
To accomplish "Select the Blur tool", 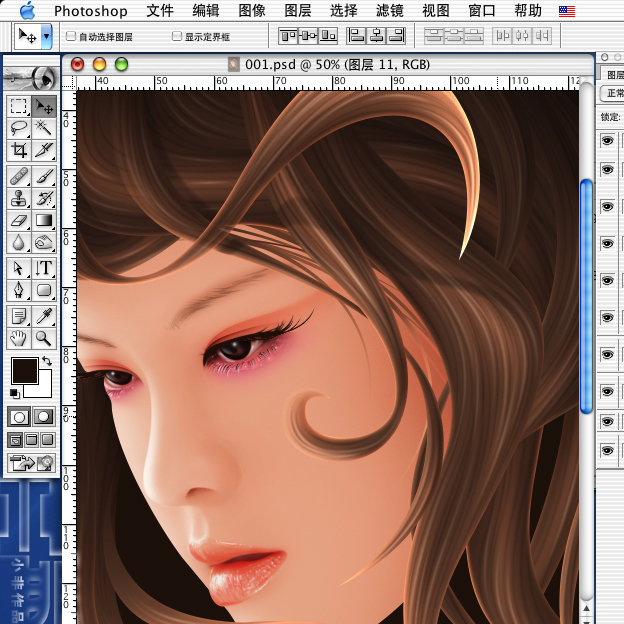I will tap(18, 242).
